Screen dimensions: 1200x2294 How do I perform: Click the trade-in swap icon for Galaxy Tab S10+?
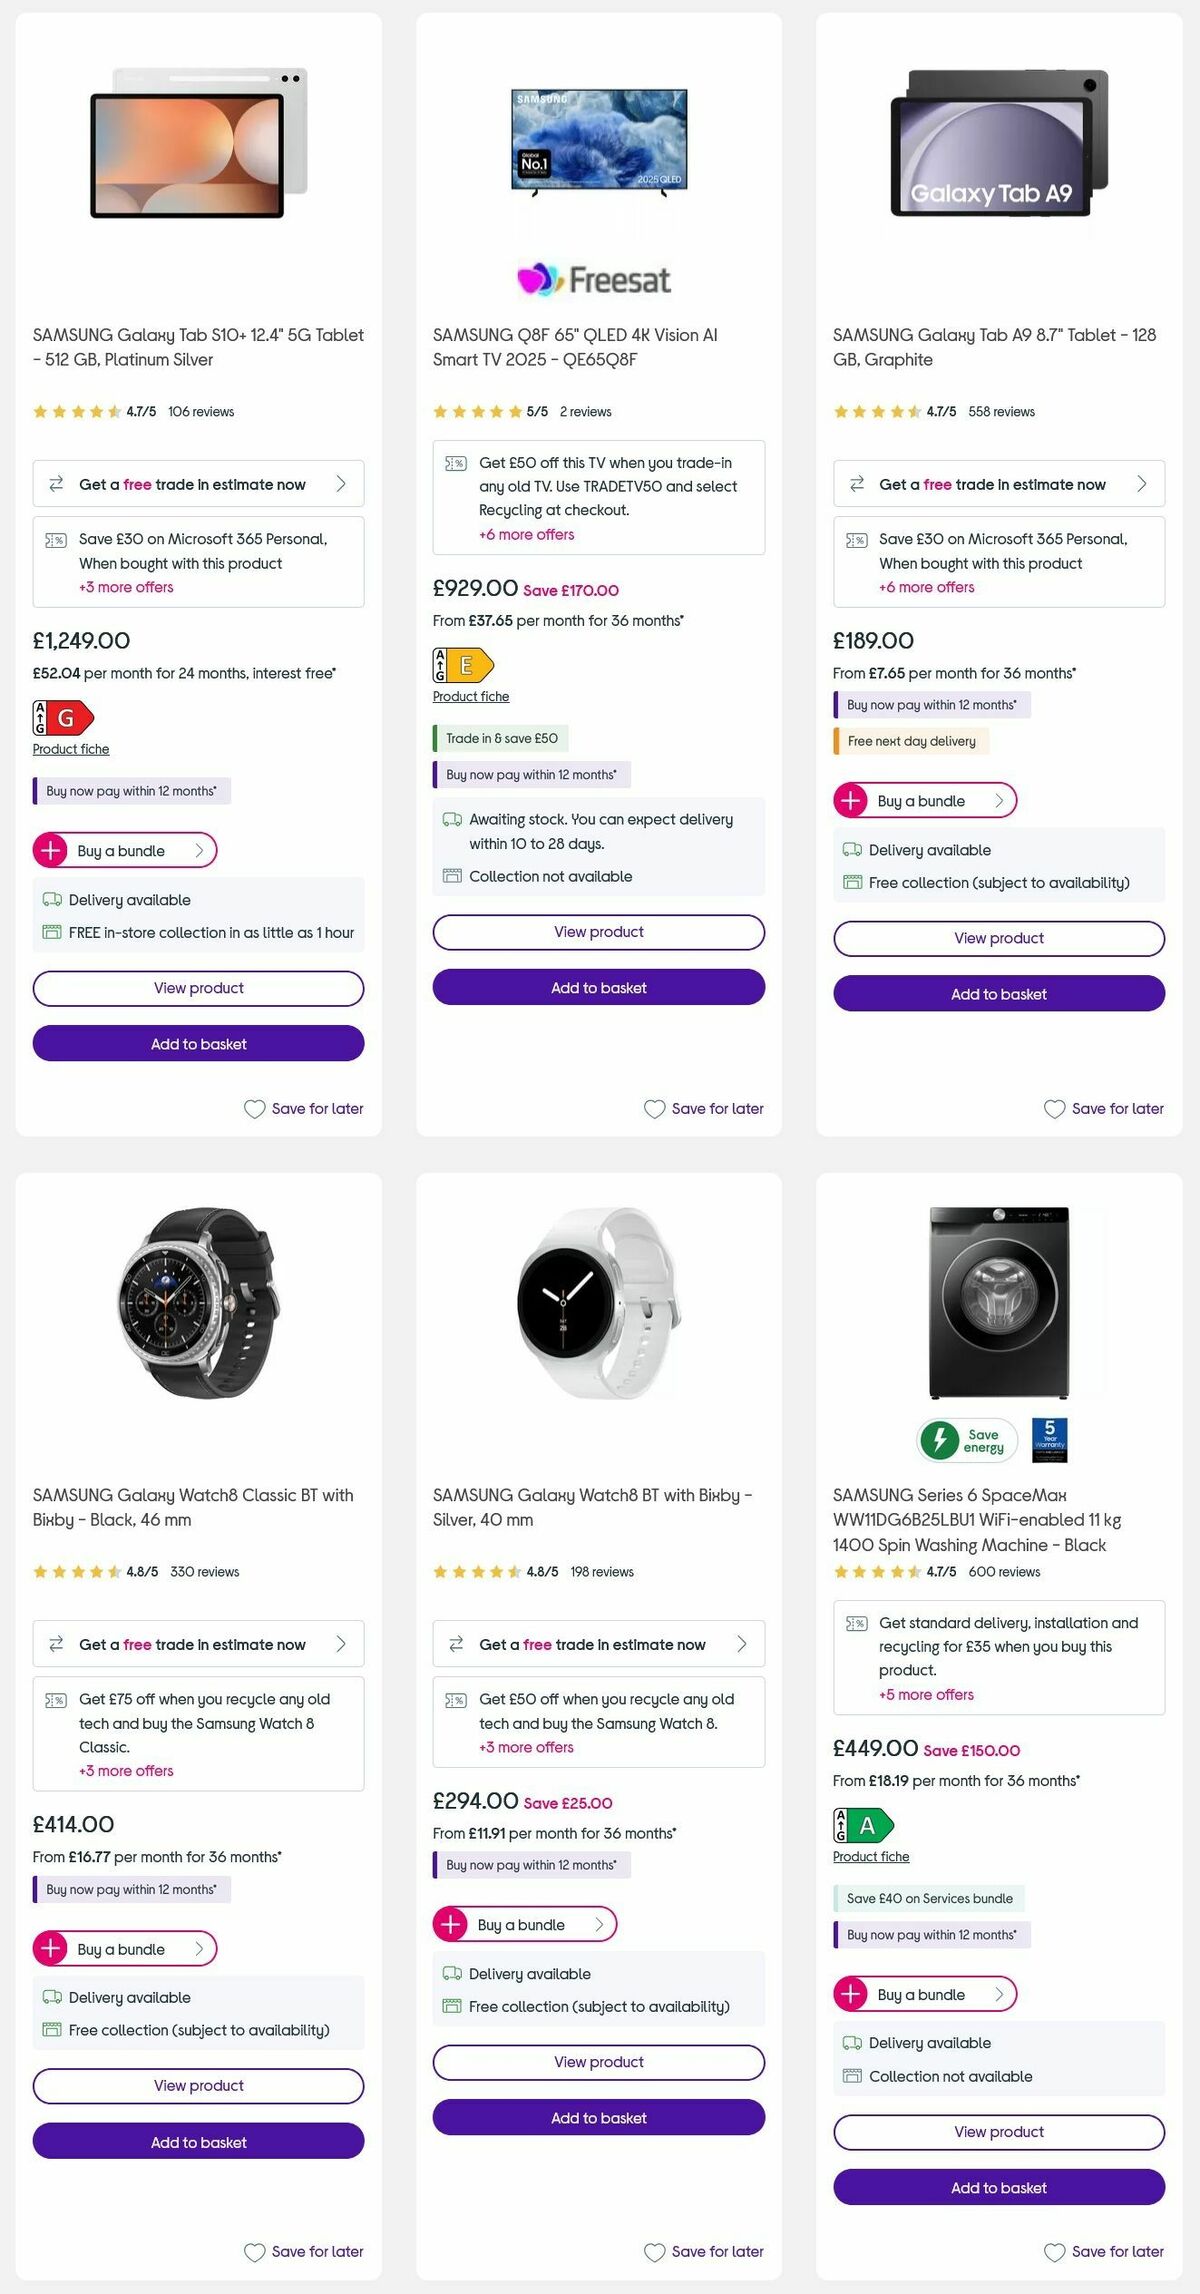(x=58, y=484)
